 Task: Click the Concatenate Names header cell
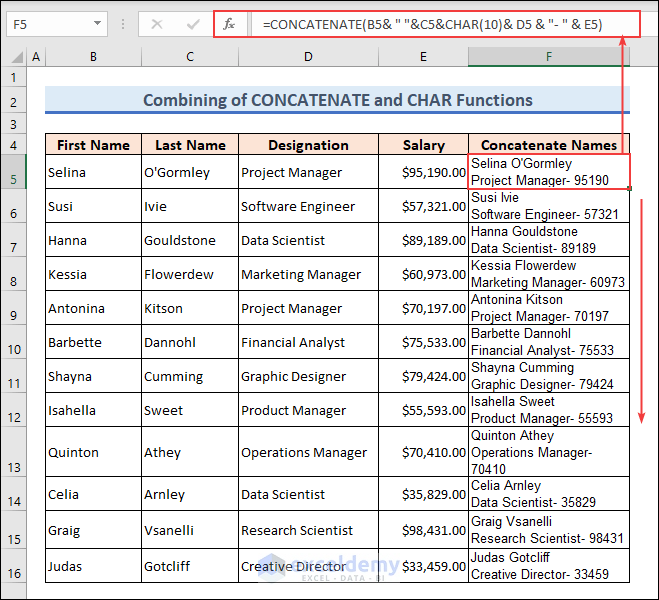548,145
